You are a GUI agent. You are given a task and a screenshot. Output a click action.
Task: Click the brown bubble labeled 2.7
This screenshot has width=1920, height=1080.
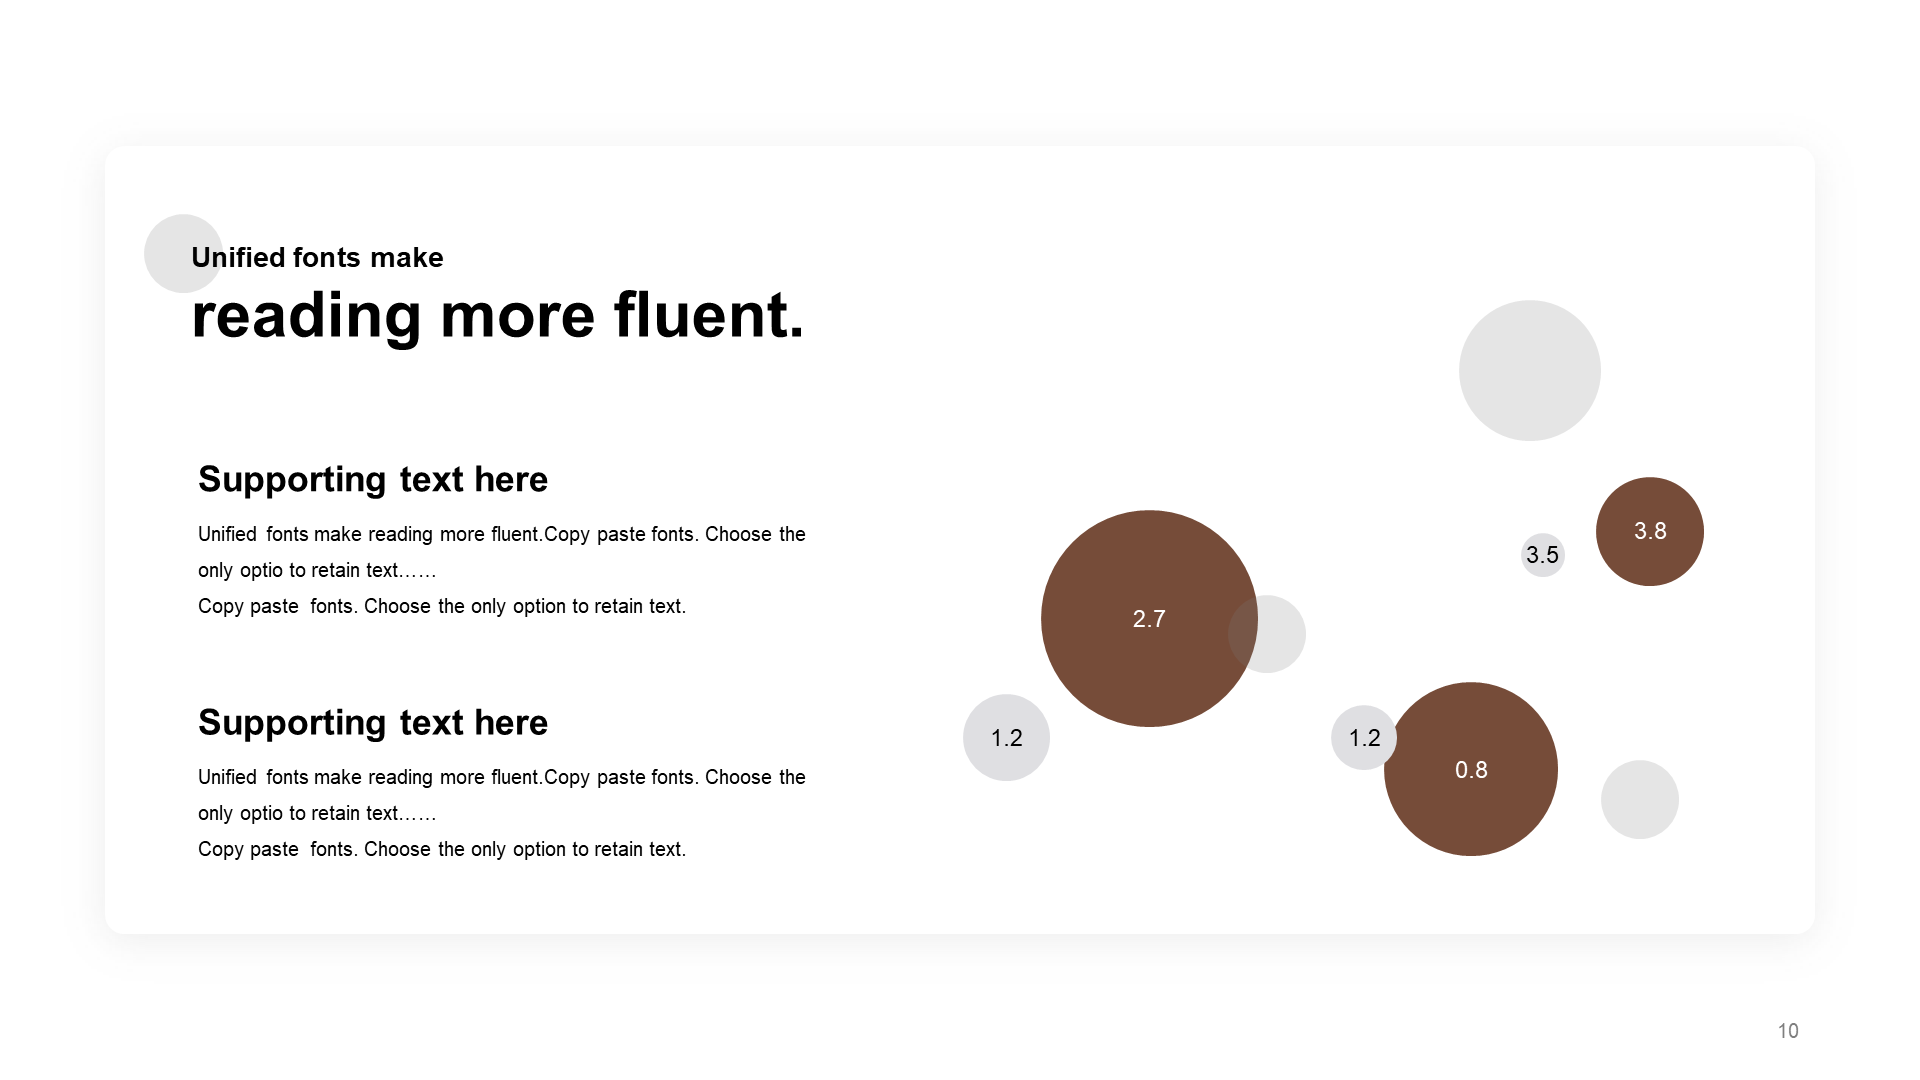(1149, 619)
